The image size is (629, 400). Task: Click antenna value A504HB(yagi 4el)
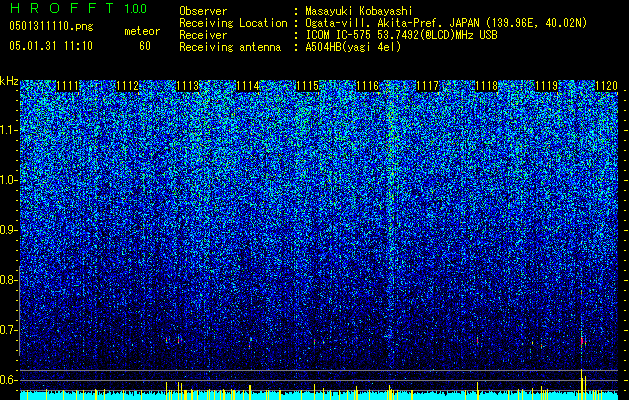pyautogui.click(x=353, y=47)
